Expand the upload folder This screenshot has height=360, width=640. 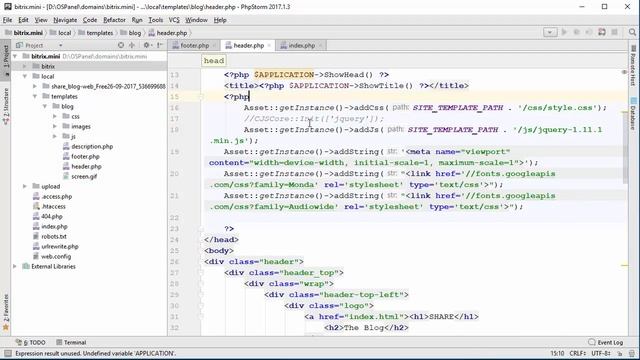[x=25, y=186]
